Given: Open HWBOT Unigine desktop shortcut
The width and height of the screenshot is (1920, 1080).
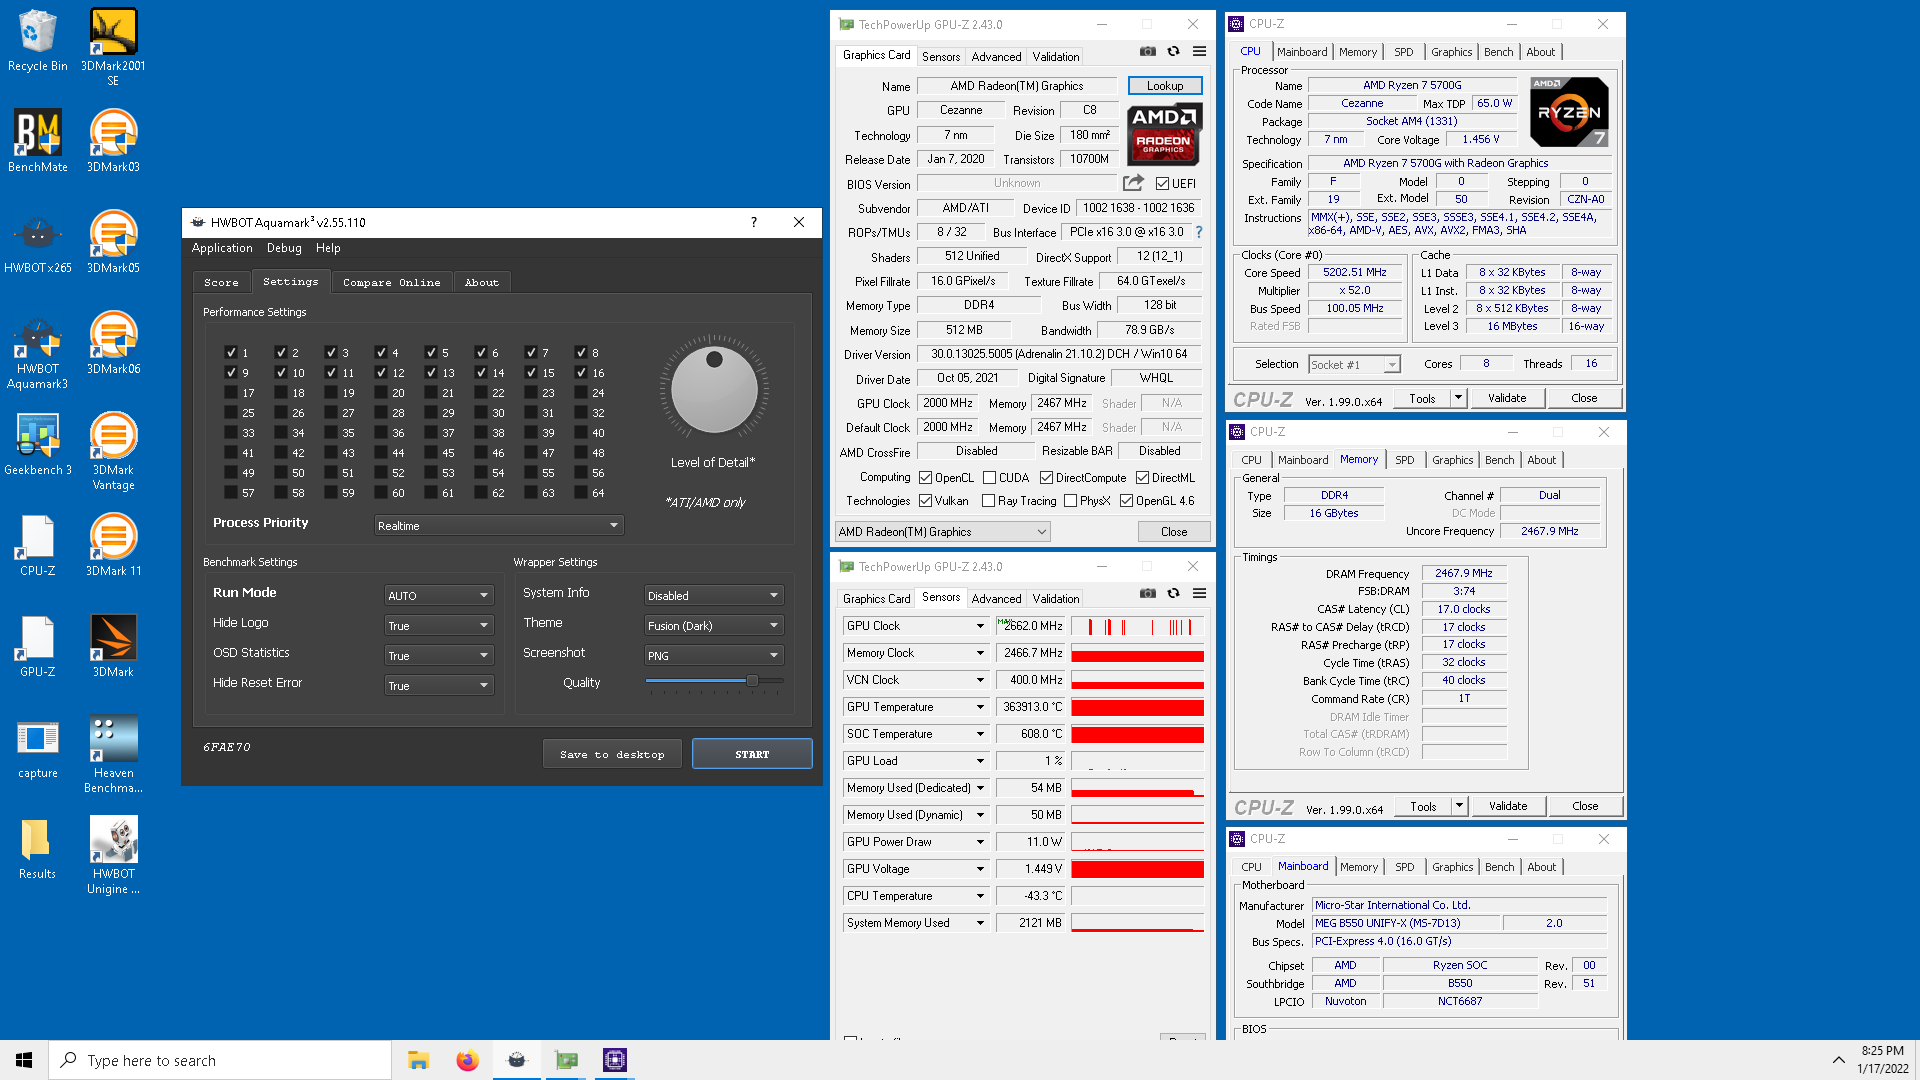Looking at the screenshot, I should [113, 855].
